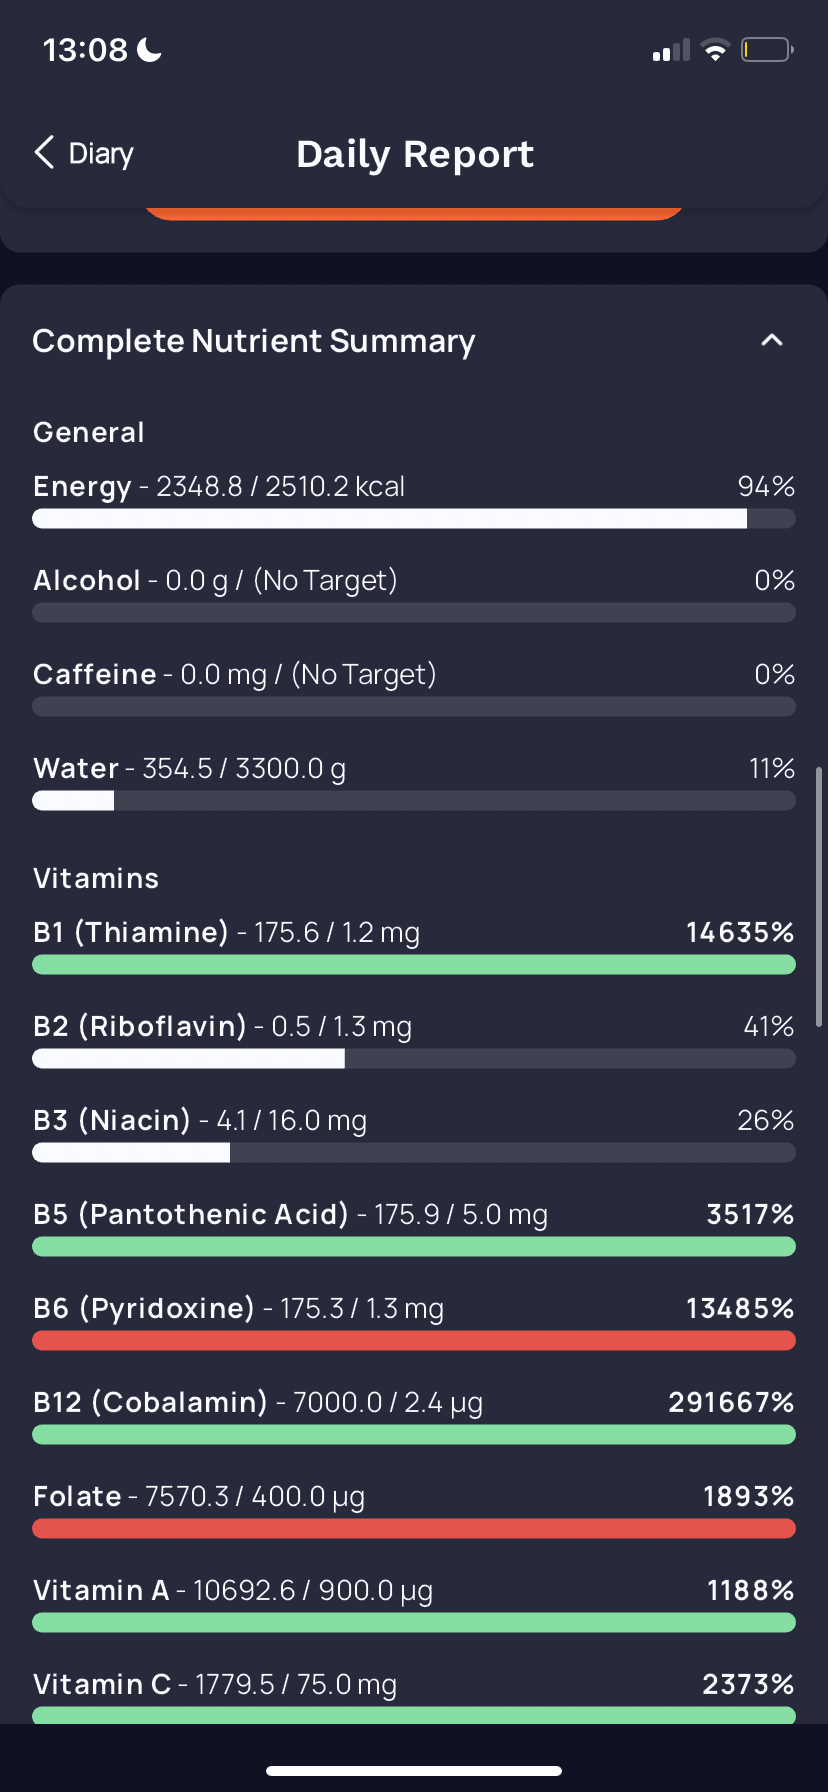Collapse the Complete Nutrient Summary section
This screenshot has width=828, height=1792.
coord(771,341)
